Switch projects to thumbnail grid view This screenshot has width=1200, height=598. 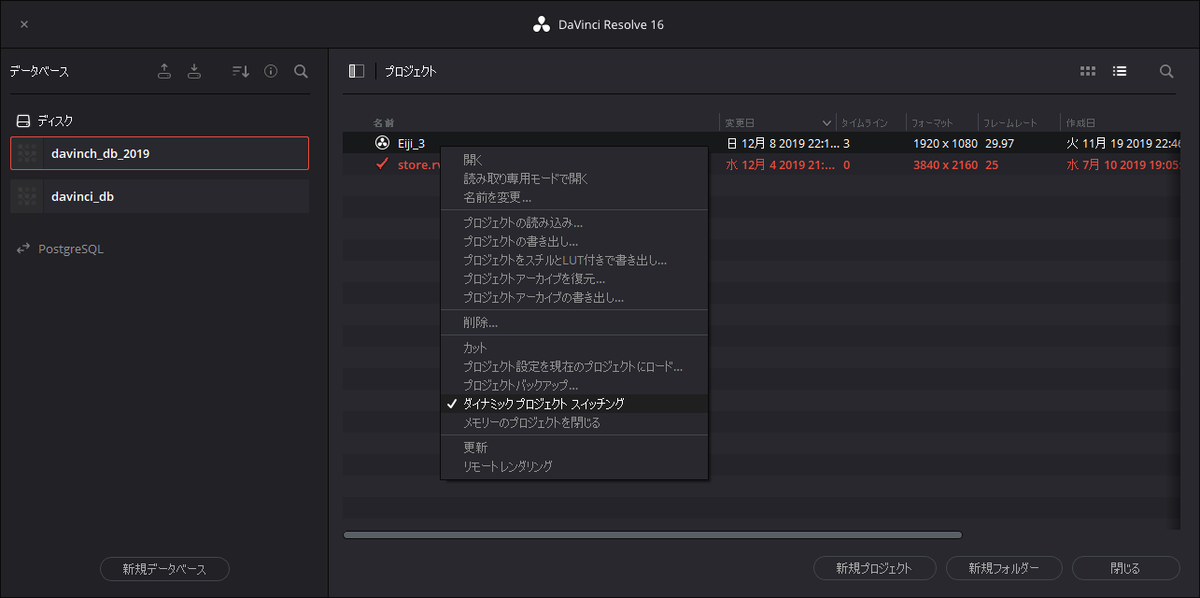click(1088, 71)
